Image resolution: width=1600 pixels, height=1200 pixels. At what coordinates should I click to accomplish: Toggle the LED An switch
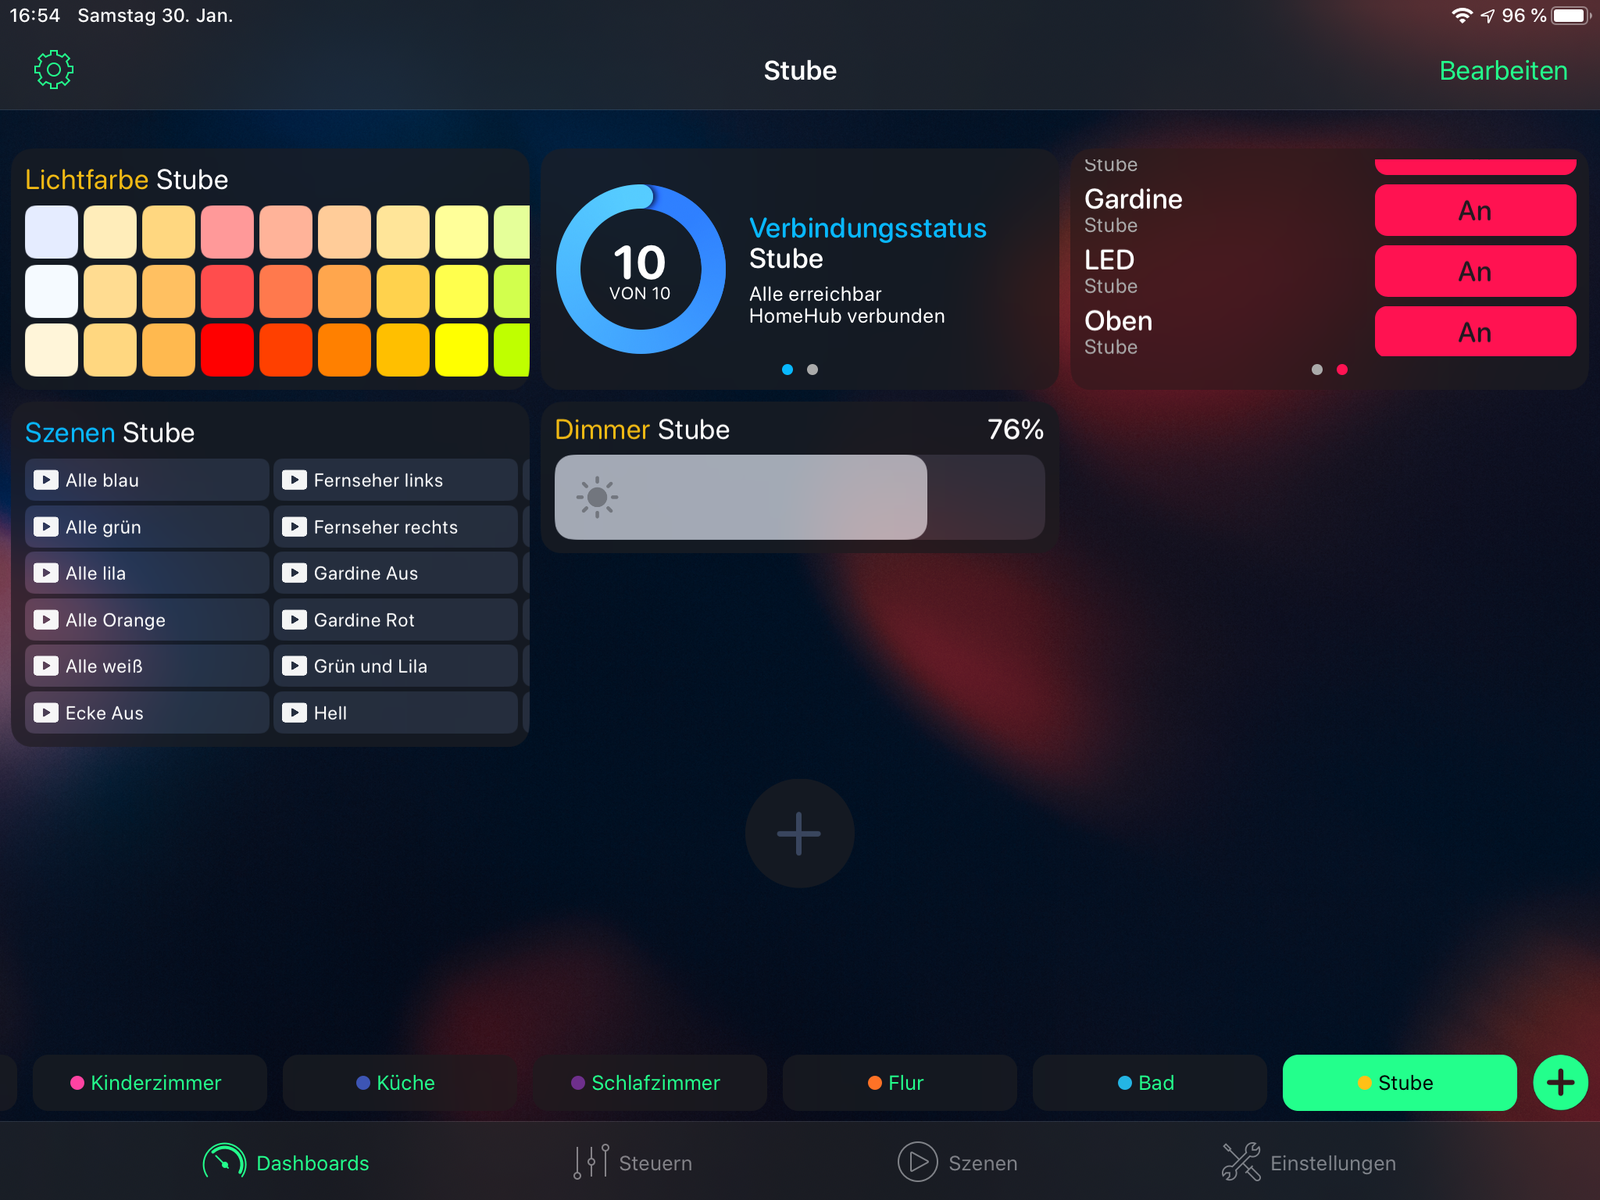point(1474,272)
